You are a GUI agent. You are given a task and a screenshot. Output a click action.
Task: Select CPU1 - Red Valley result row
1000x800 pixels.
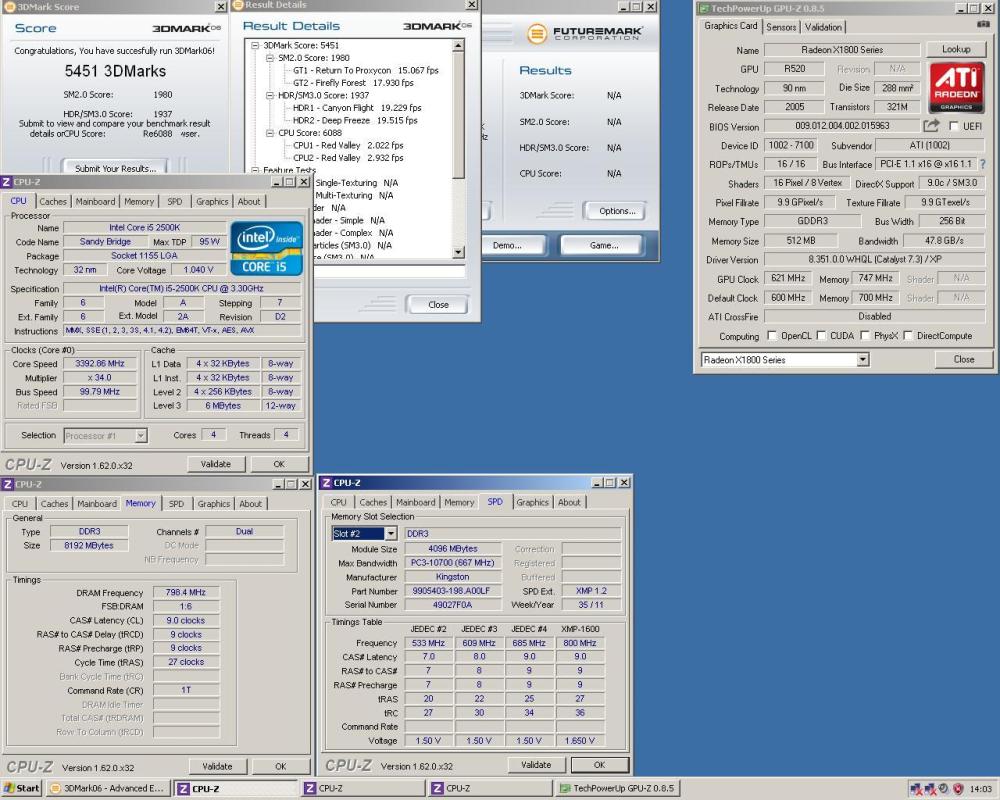tap(348, 145)
